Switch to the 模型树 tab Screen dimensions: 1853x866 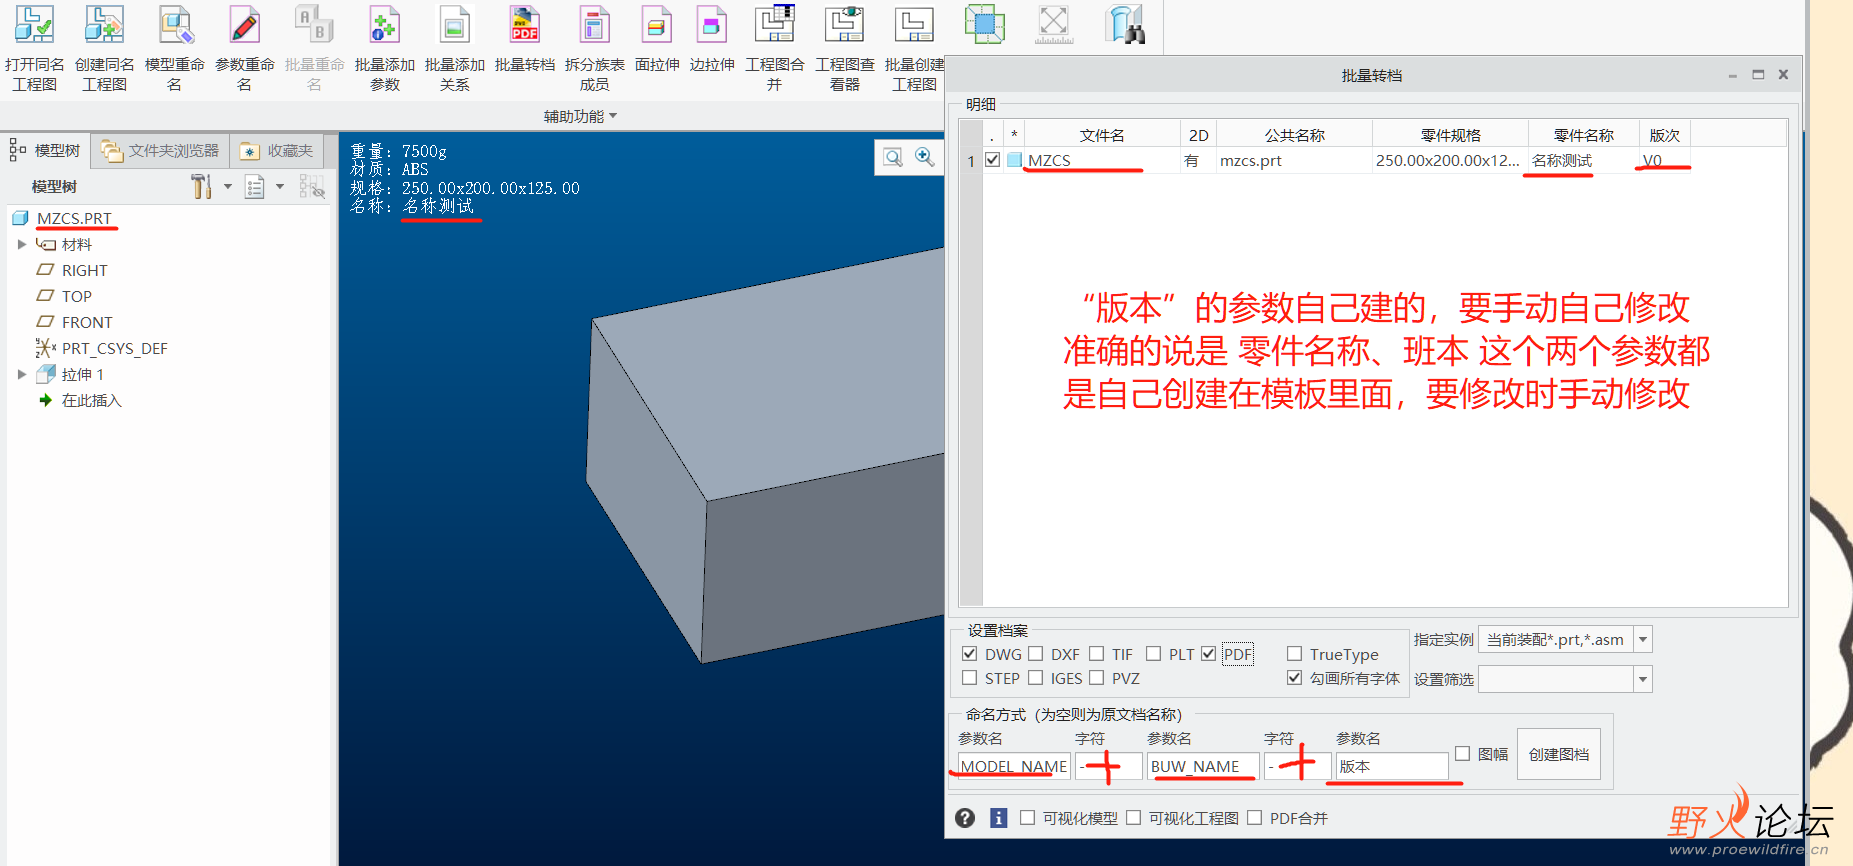(x=46, y=151)
